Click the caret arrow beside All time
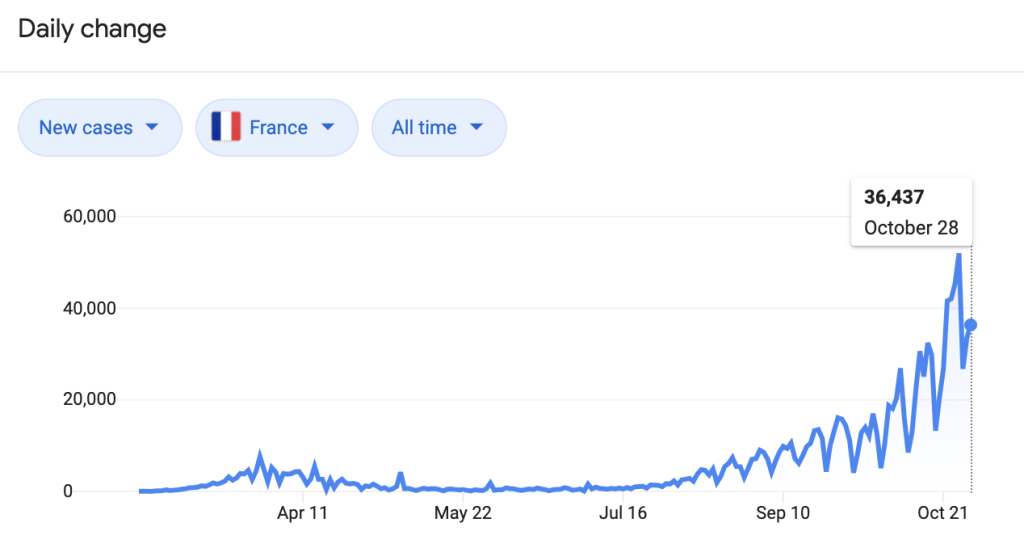Viewport: 1024px width, 548px height. pyautogui.click(x=476, y=128)
